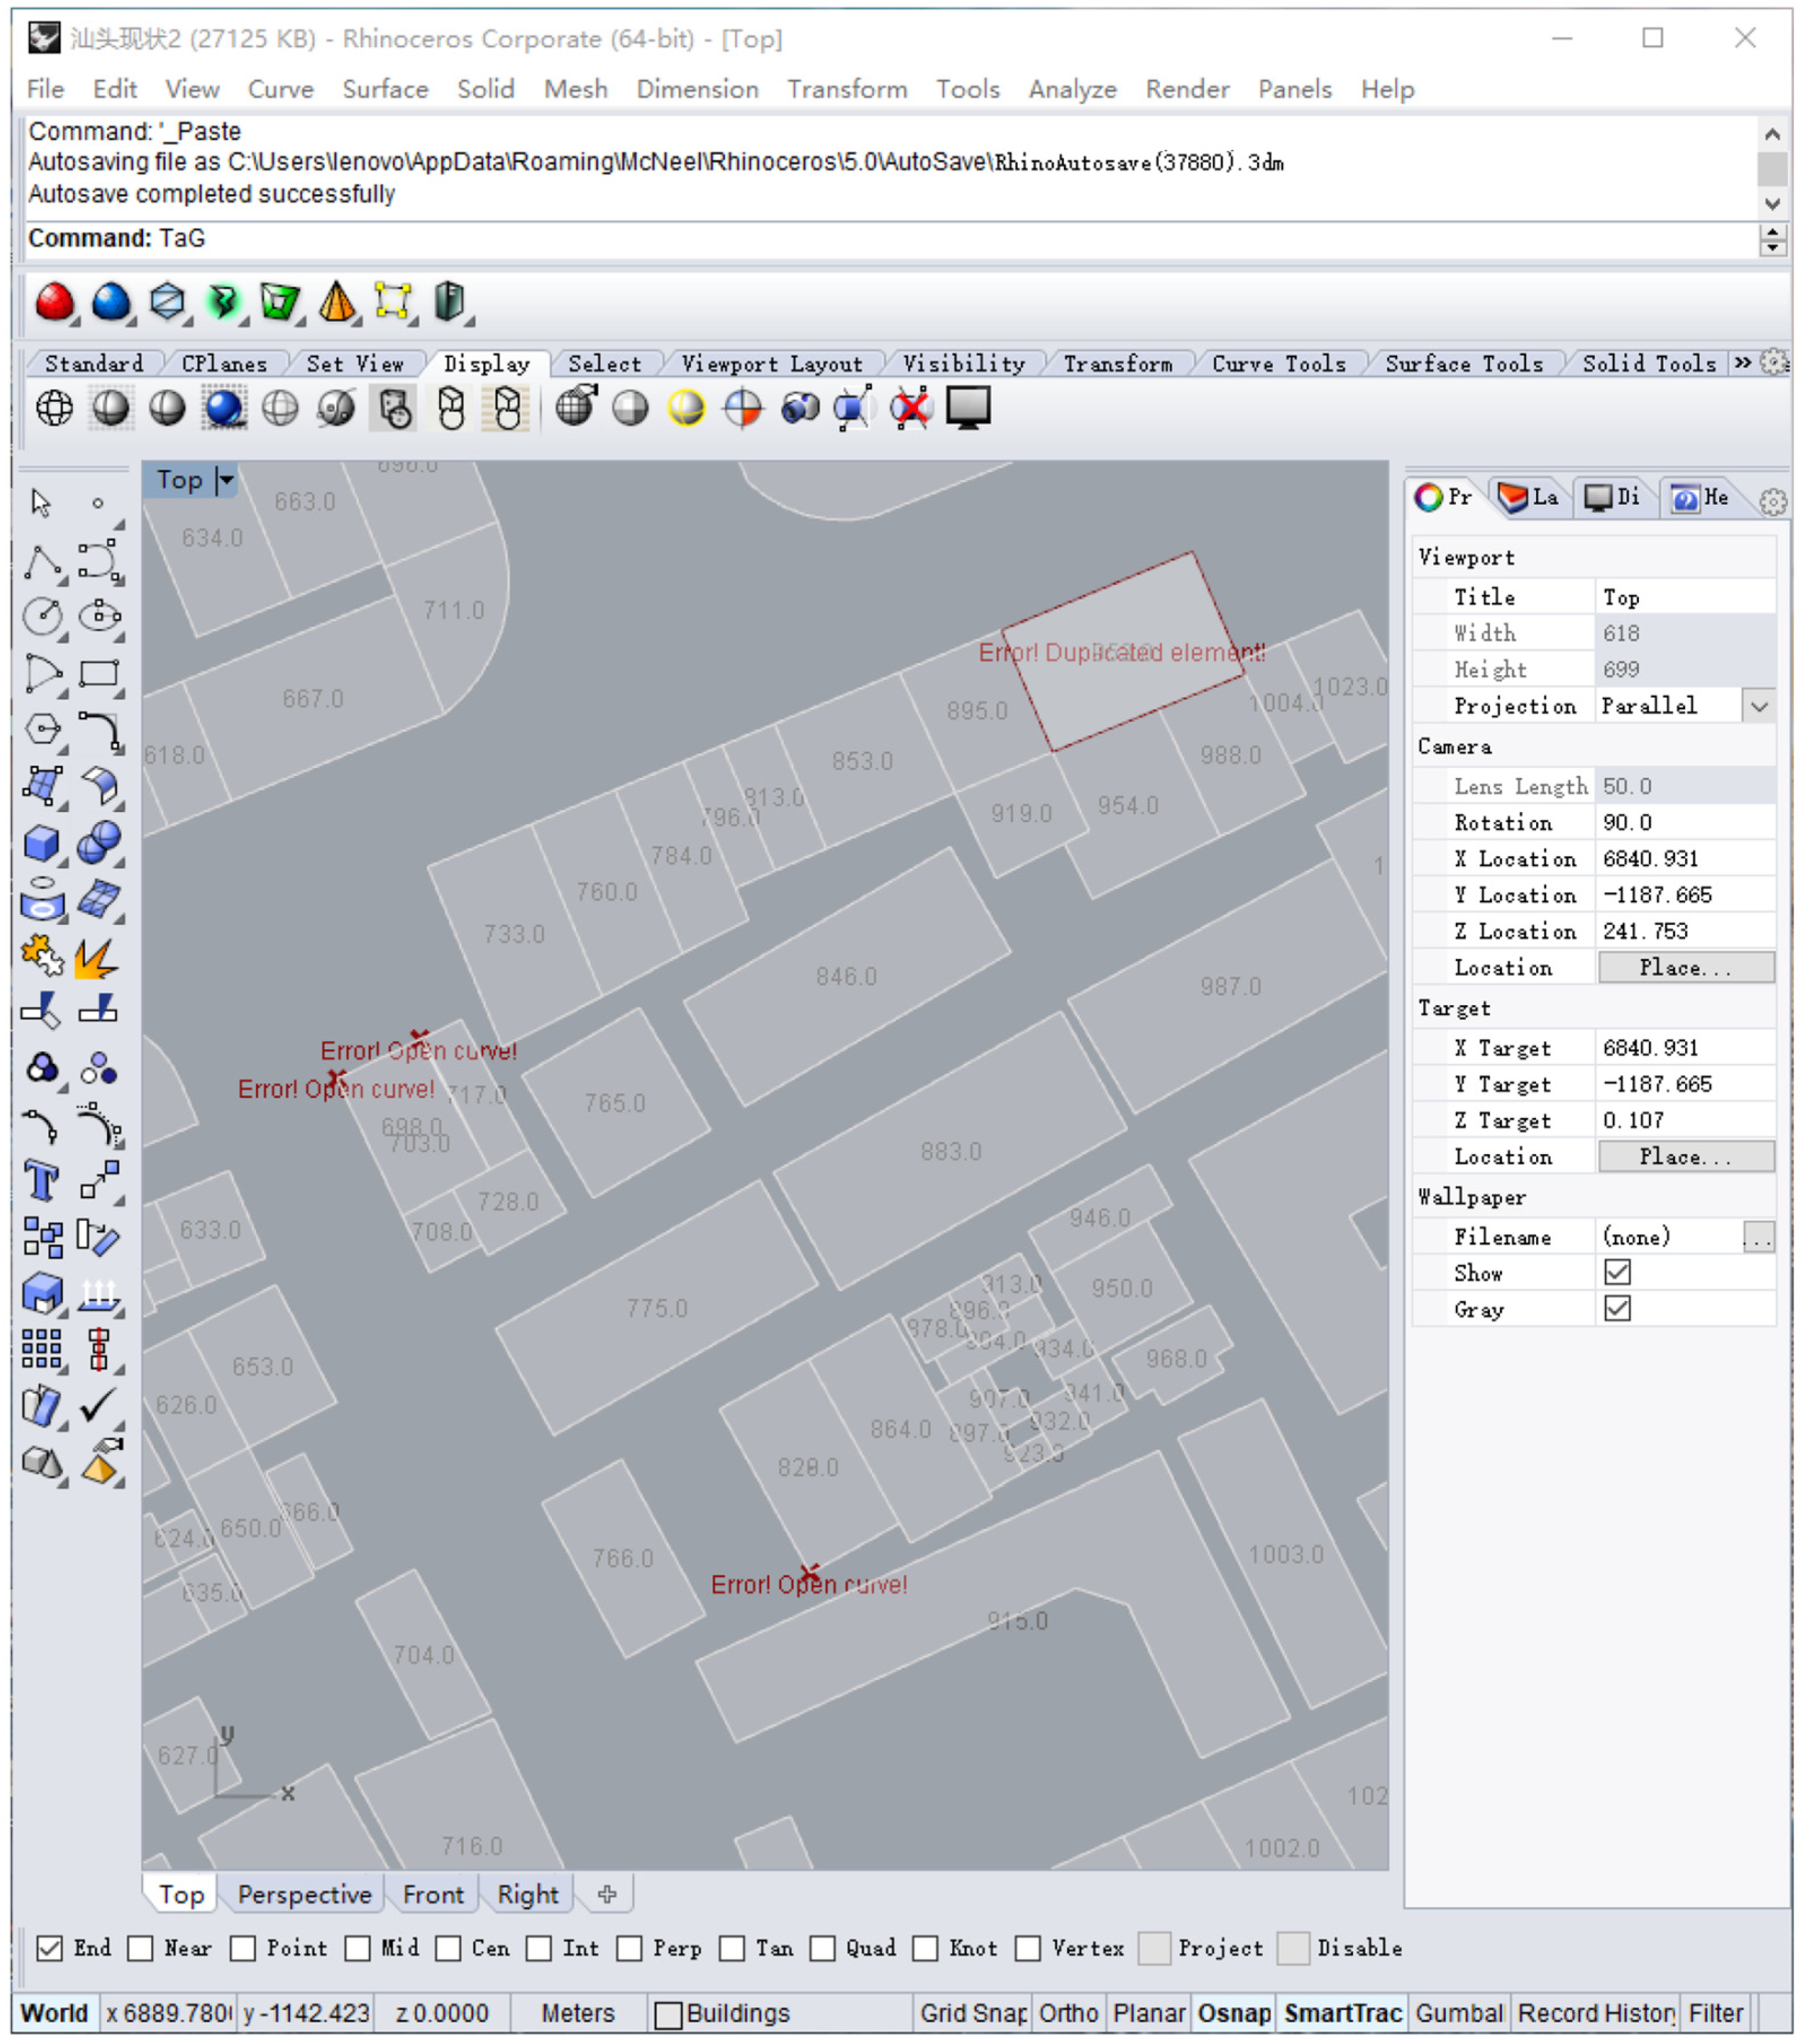Select the Rectangle drawing tool
Screen dimensions: 1801x2044
coord(98,673)
